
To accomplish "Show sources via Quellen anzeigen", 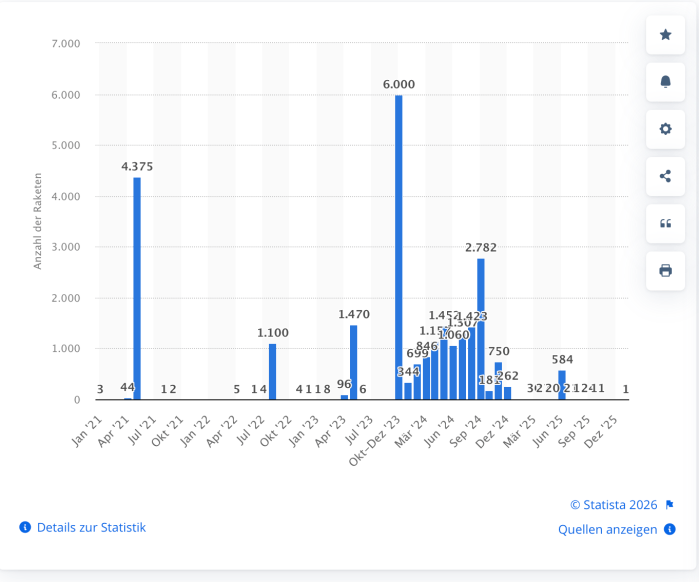I will (x=607, y=529).
